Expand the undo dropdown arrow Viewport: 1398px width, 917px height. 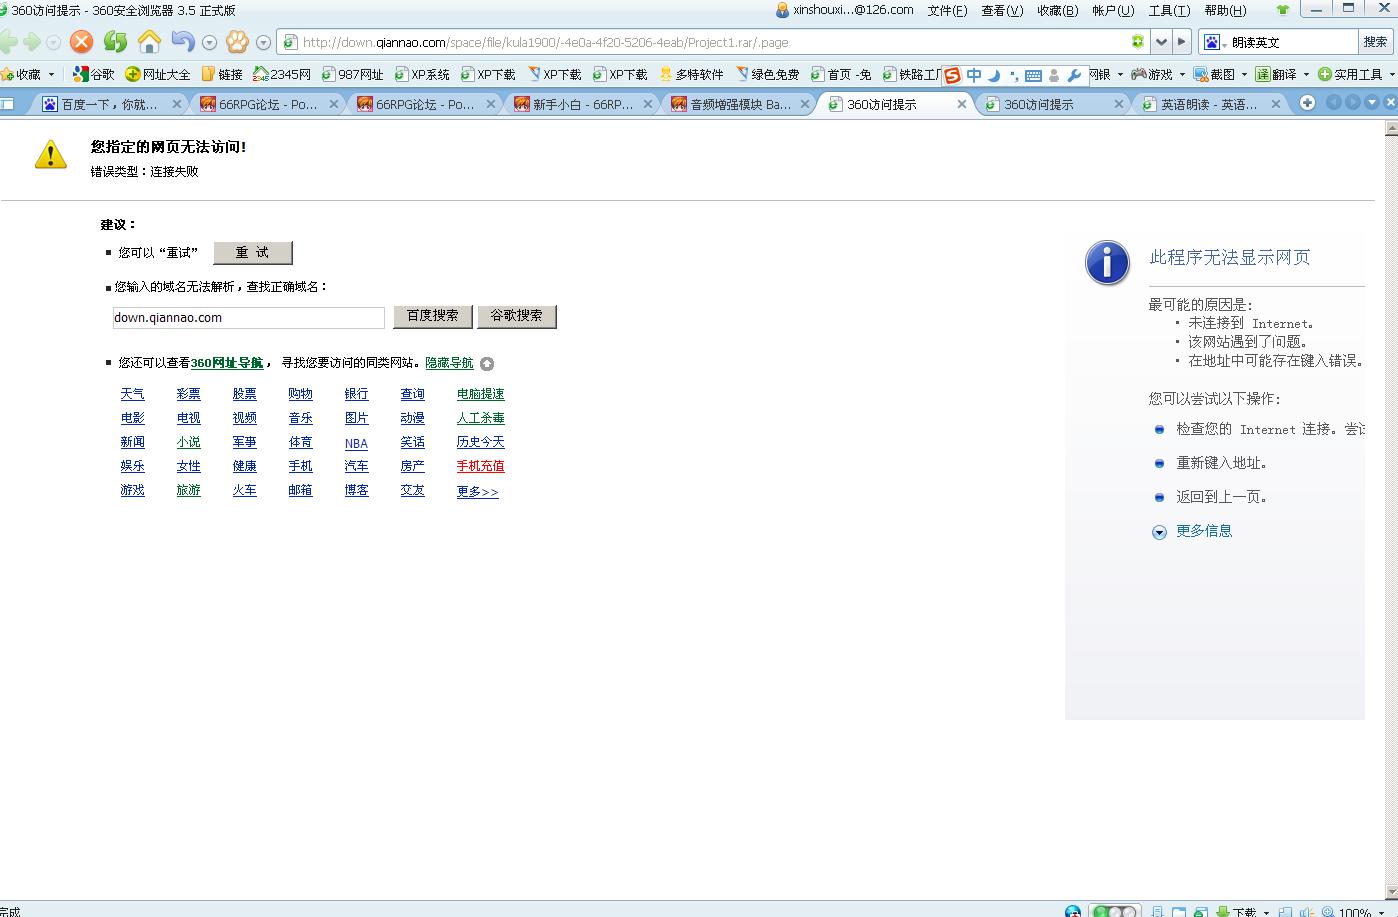click(209, 43)
